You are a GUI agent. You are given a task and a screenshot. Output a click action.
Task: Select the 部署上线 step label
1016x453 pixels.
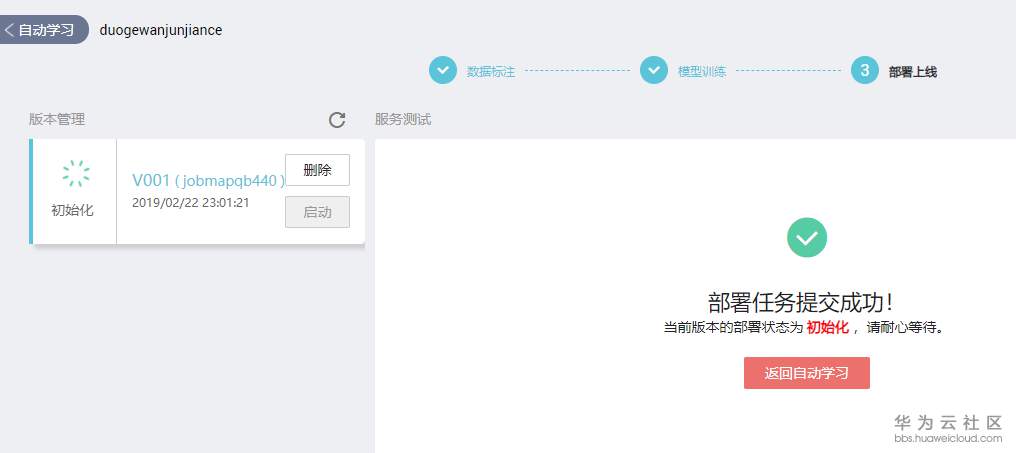pyautogui.click(x=913, y=72)
